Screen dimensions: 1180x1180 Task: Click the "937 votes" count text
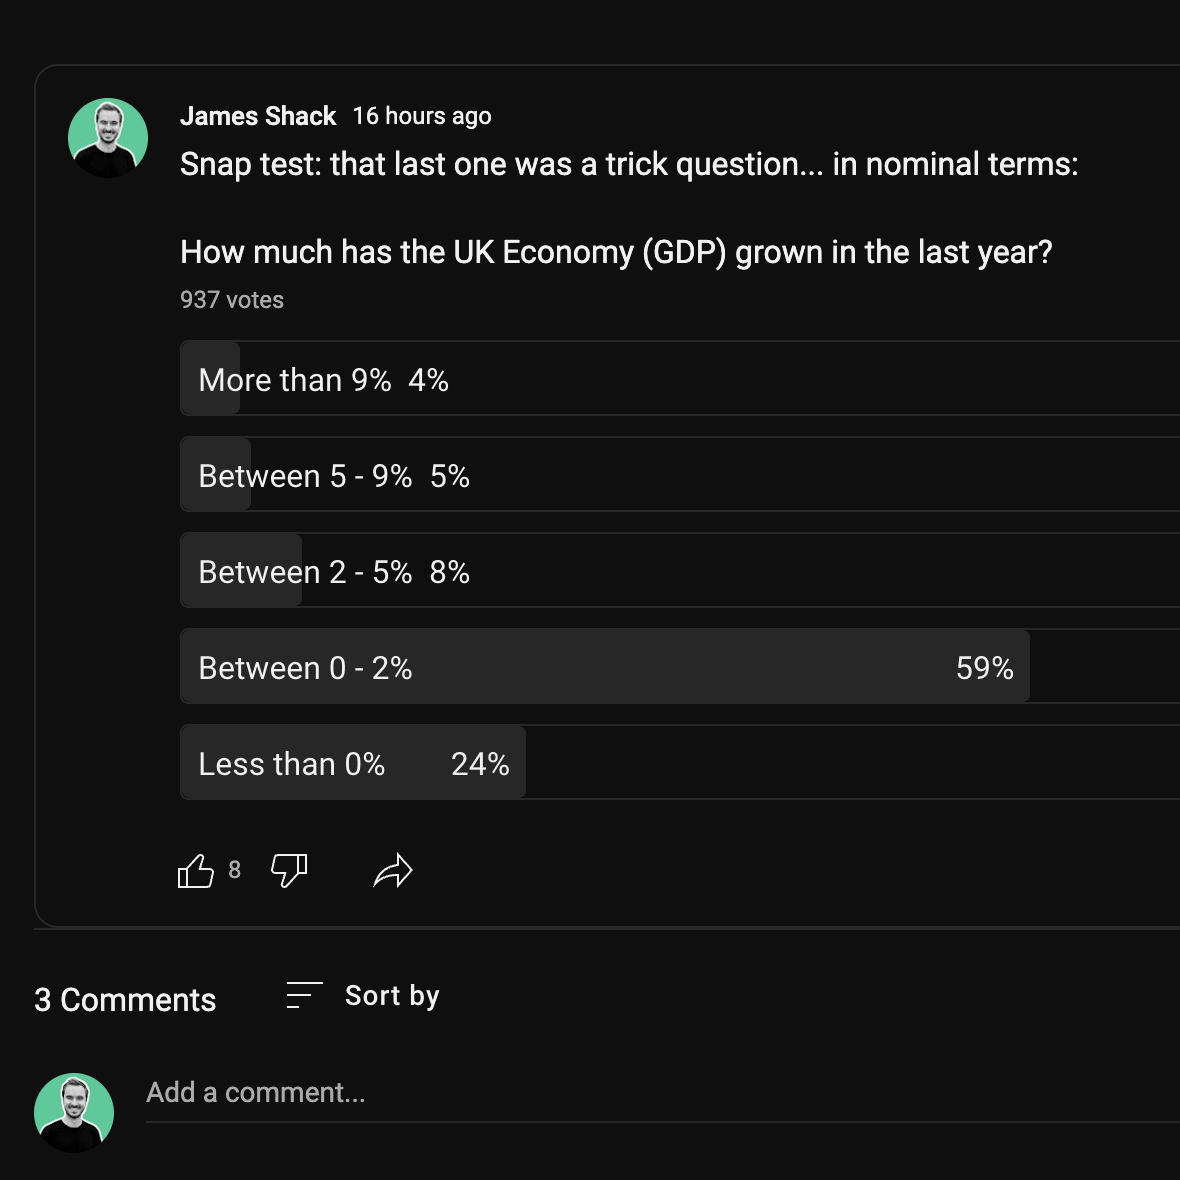click(232, 300)
